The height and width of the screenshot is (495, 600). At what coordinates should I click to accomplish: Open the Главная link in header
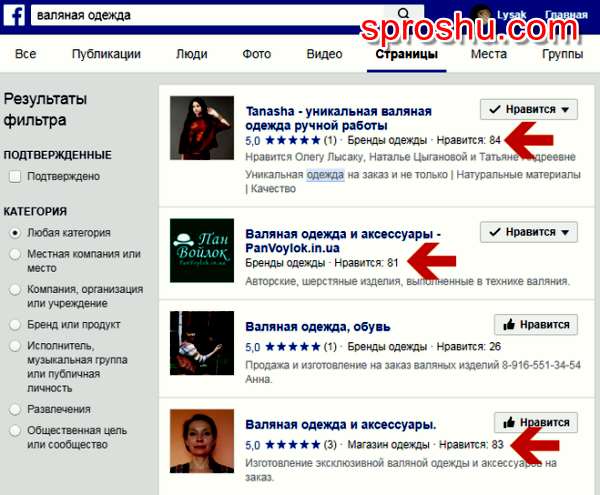click(566, 15)
